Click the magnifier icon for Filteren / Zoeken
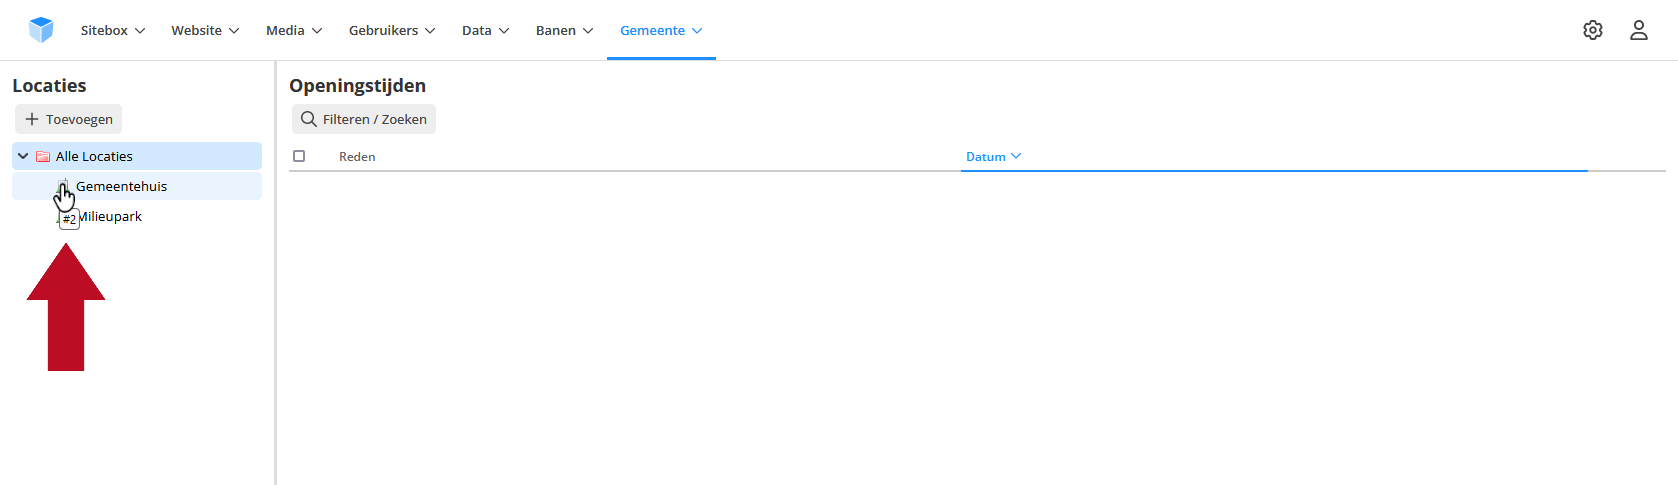 [309, 119]
